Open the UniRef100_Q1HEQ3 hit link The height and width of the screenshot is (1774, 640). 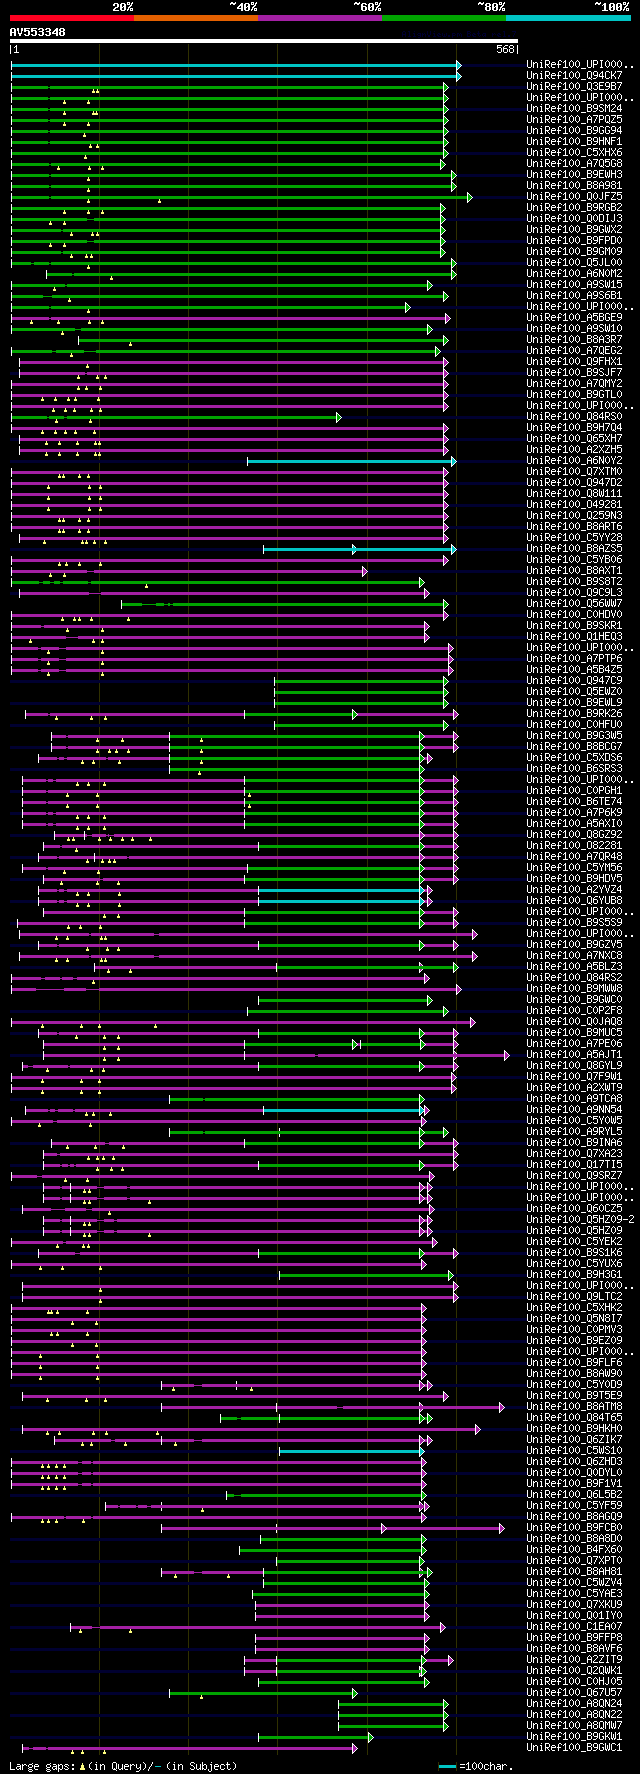[574, 637]
